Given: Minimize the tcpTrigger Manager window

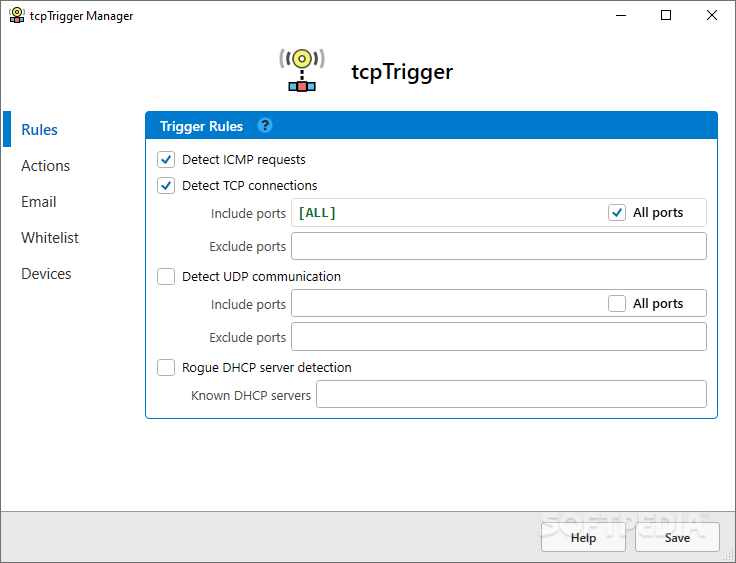Looking at the screenshot, I should click(621, 15).
